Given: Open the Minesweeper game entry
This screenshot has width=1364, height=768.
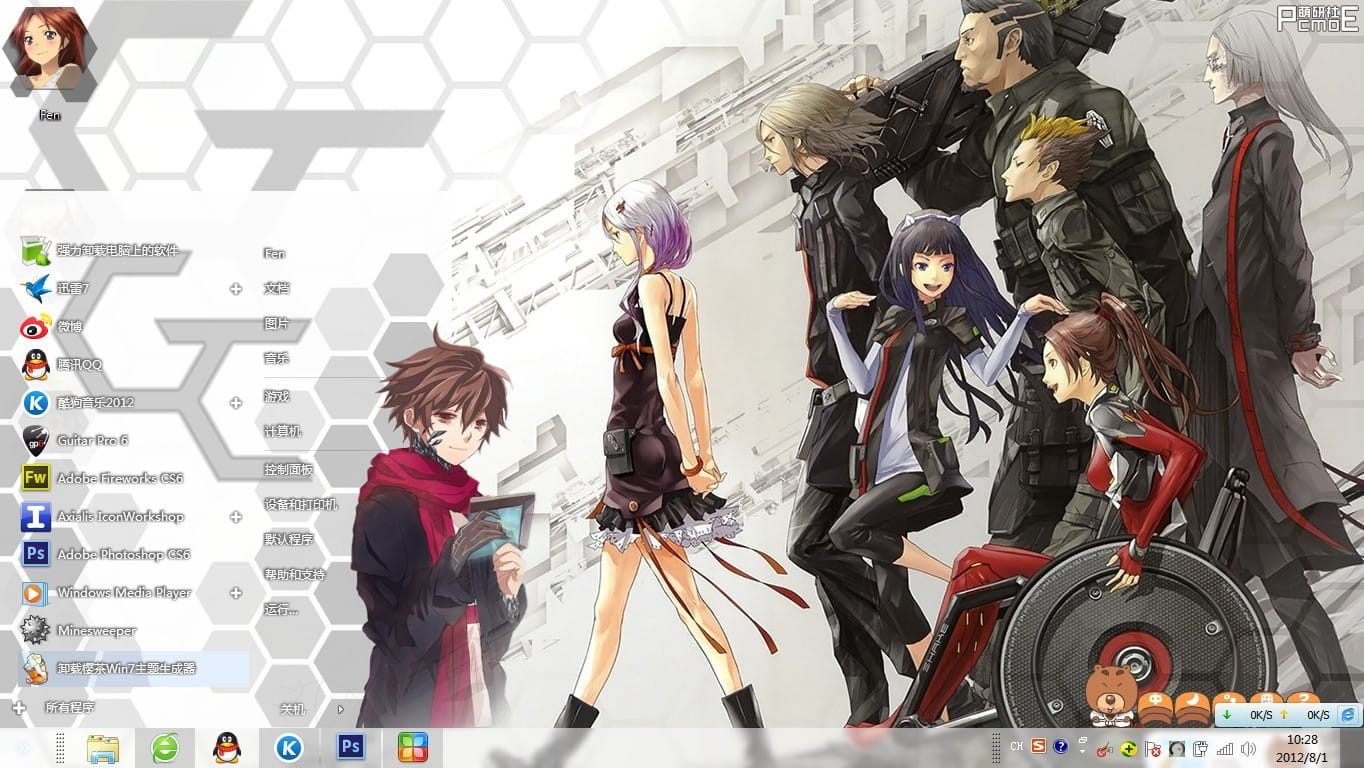Looking at the screenshot, I should click(x=96, y=630).
